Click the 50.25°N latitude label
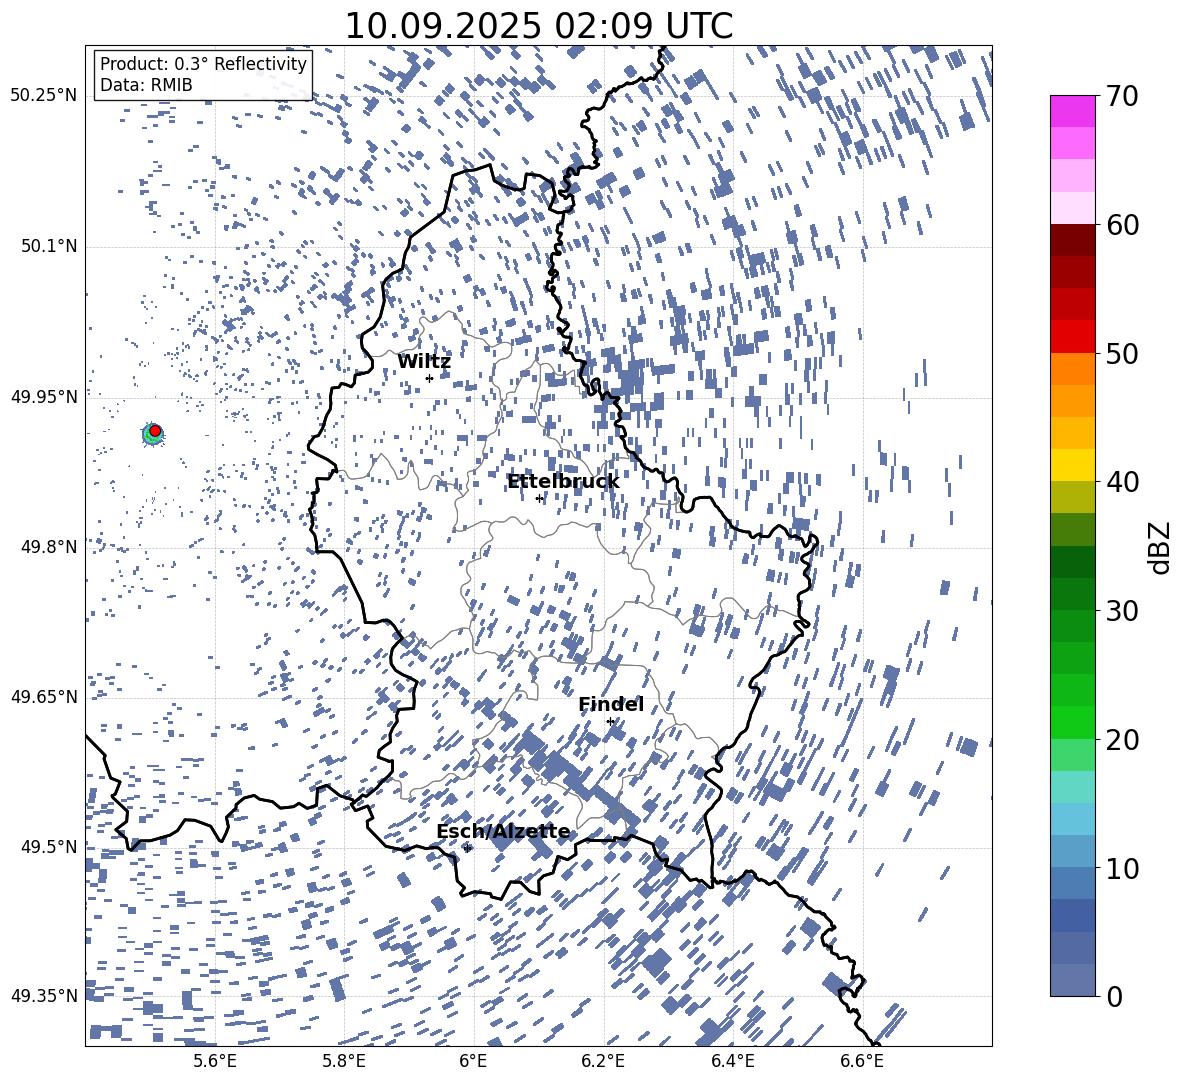This screenshot has width=1184, height=1081. coord(44,96)
